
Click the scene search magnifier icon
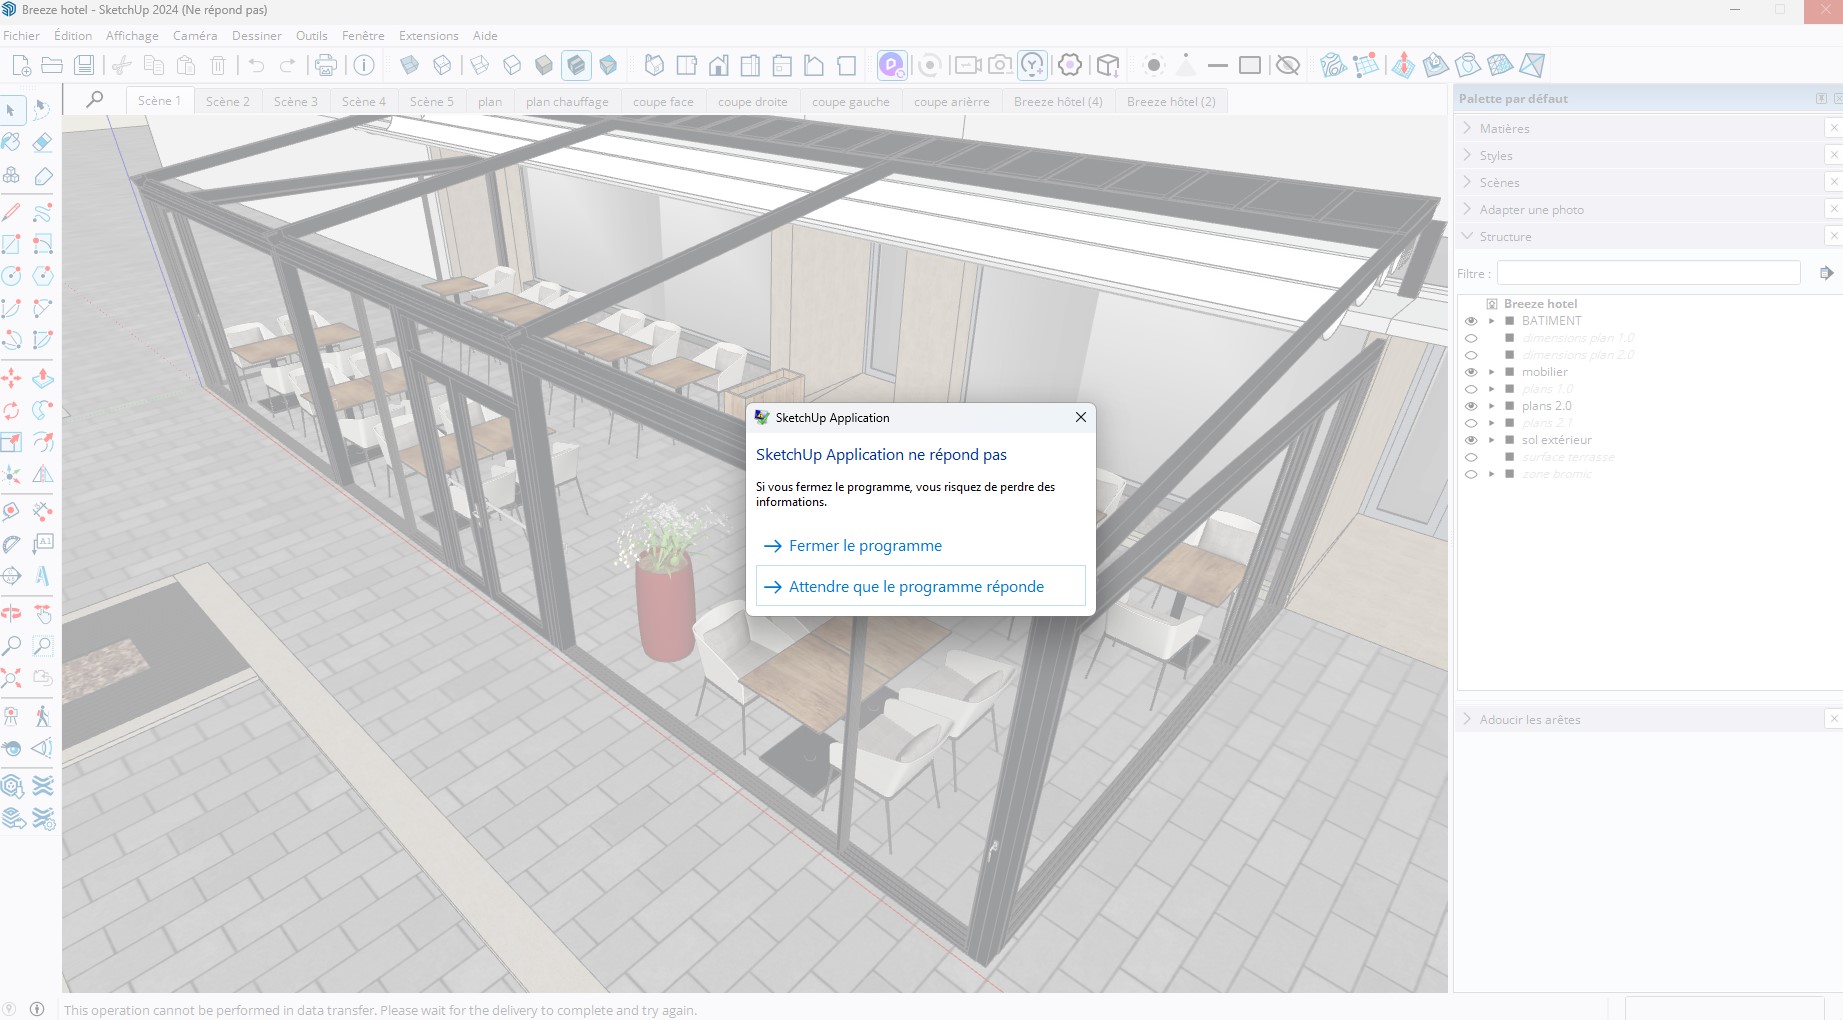pyautogui.click(x=94, y=99)
